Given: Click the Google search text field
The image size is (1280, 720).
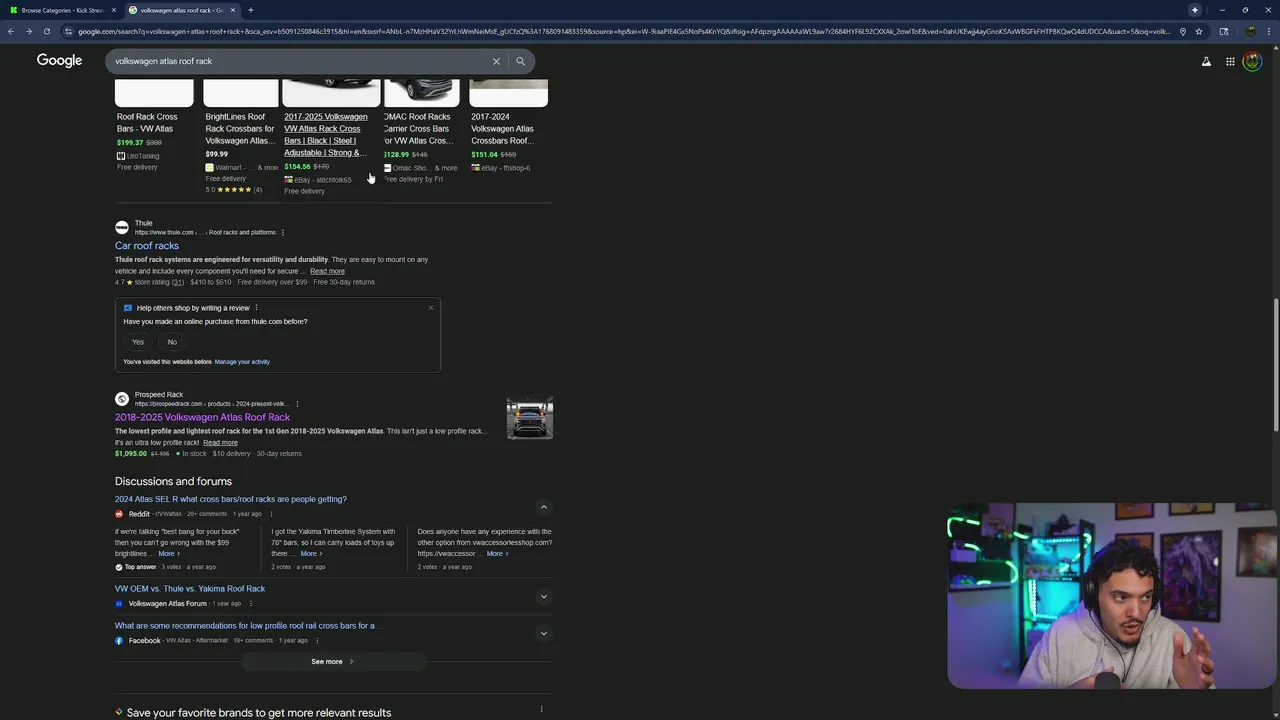Looking at the screenshot, I should coord(300,61).
